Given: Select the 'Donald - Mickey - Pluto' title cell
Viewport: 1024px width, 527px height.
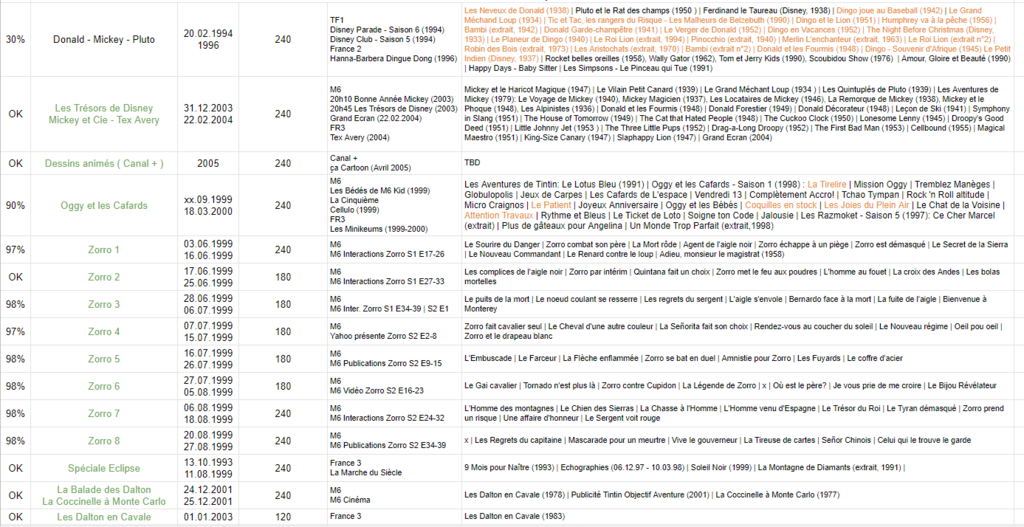Looking at the screenshot, I should [x=104, y=40].
